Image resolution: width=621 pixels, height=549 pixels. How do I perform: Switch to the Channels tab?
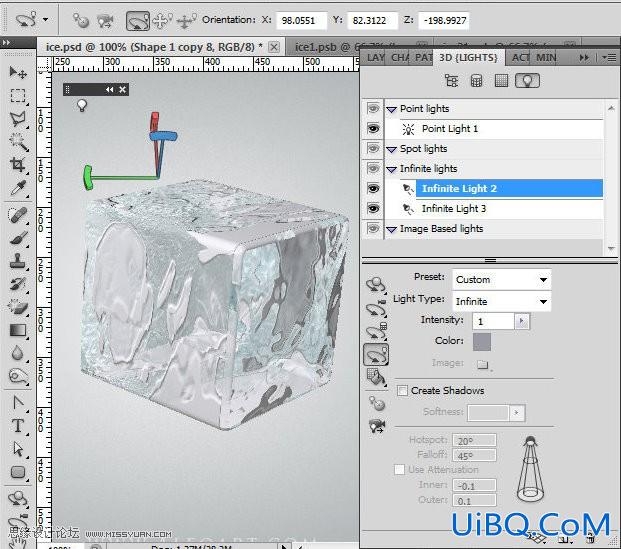[x=400, y=58]
